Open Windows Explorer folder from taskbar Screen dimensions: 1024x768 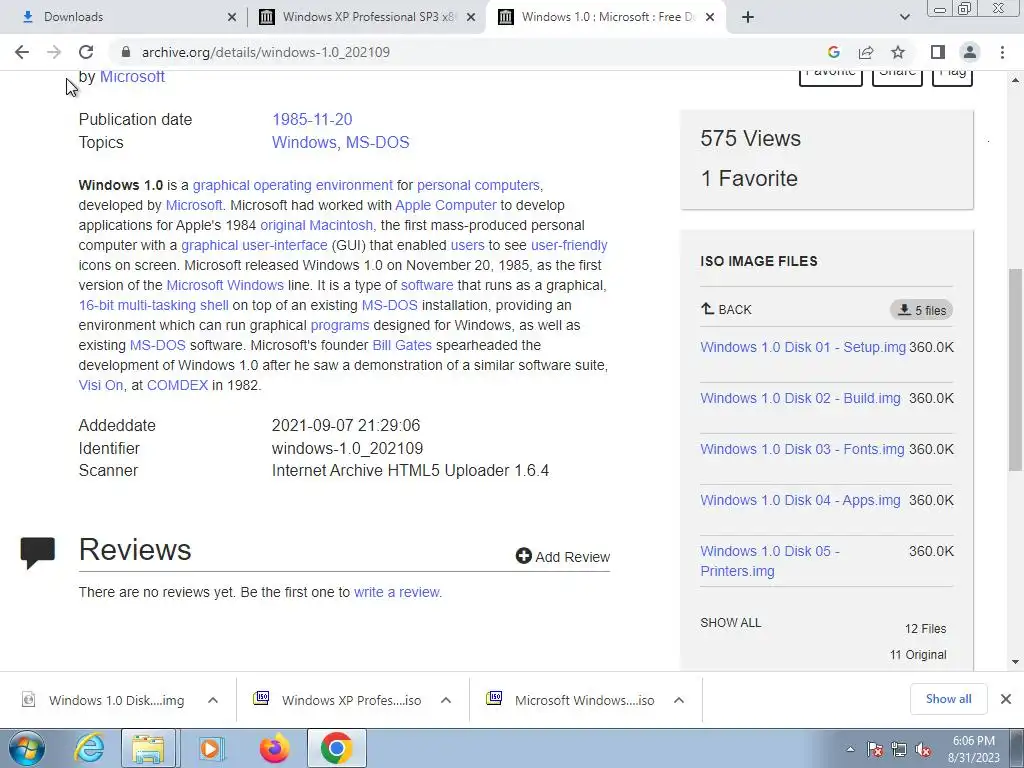click(148, 748)
